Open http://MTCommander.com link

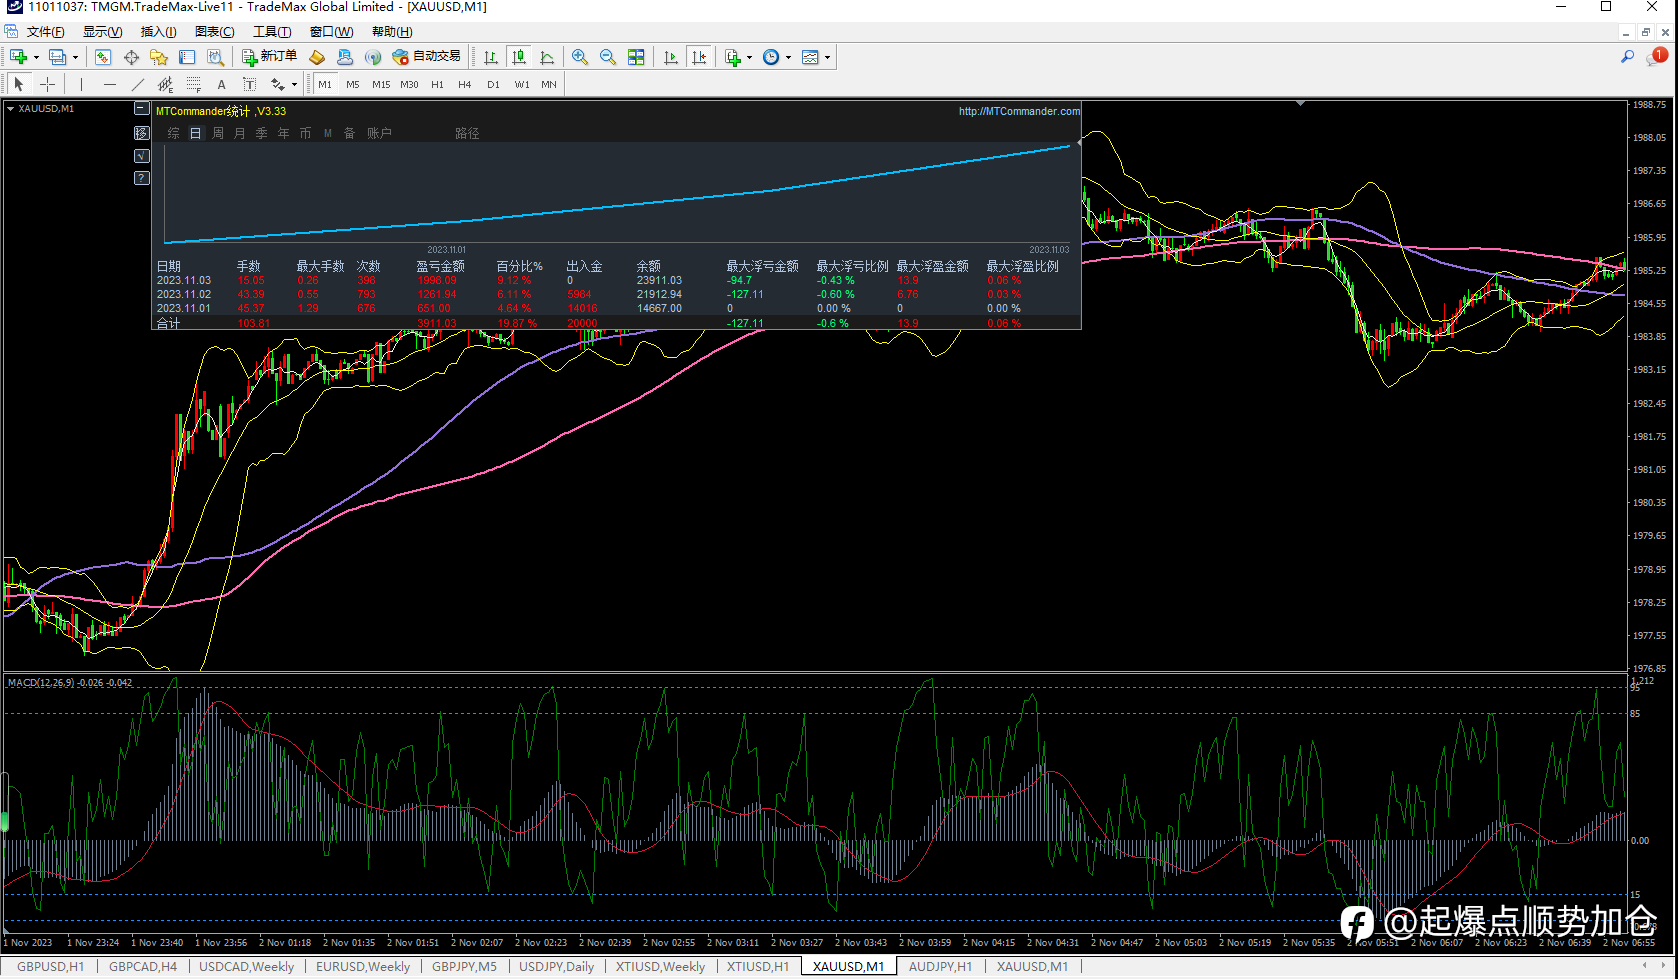1019,111
